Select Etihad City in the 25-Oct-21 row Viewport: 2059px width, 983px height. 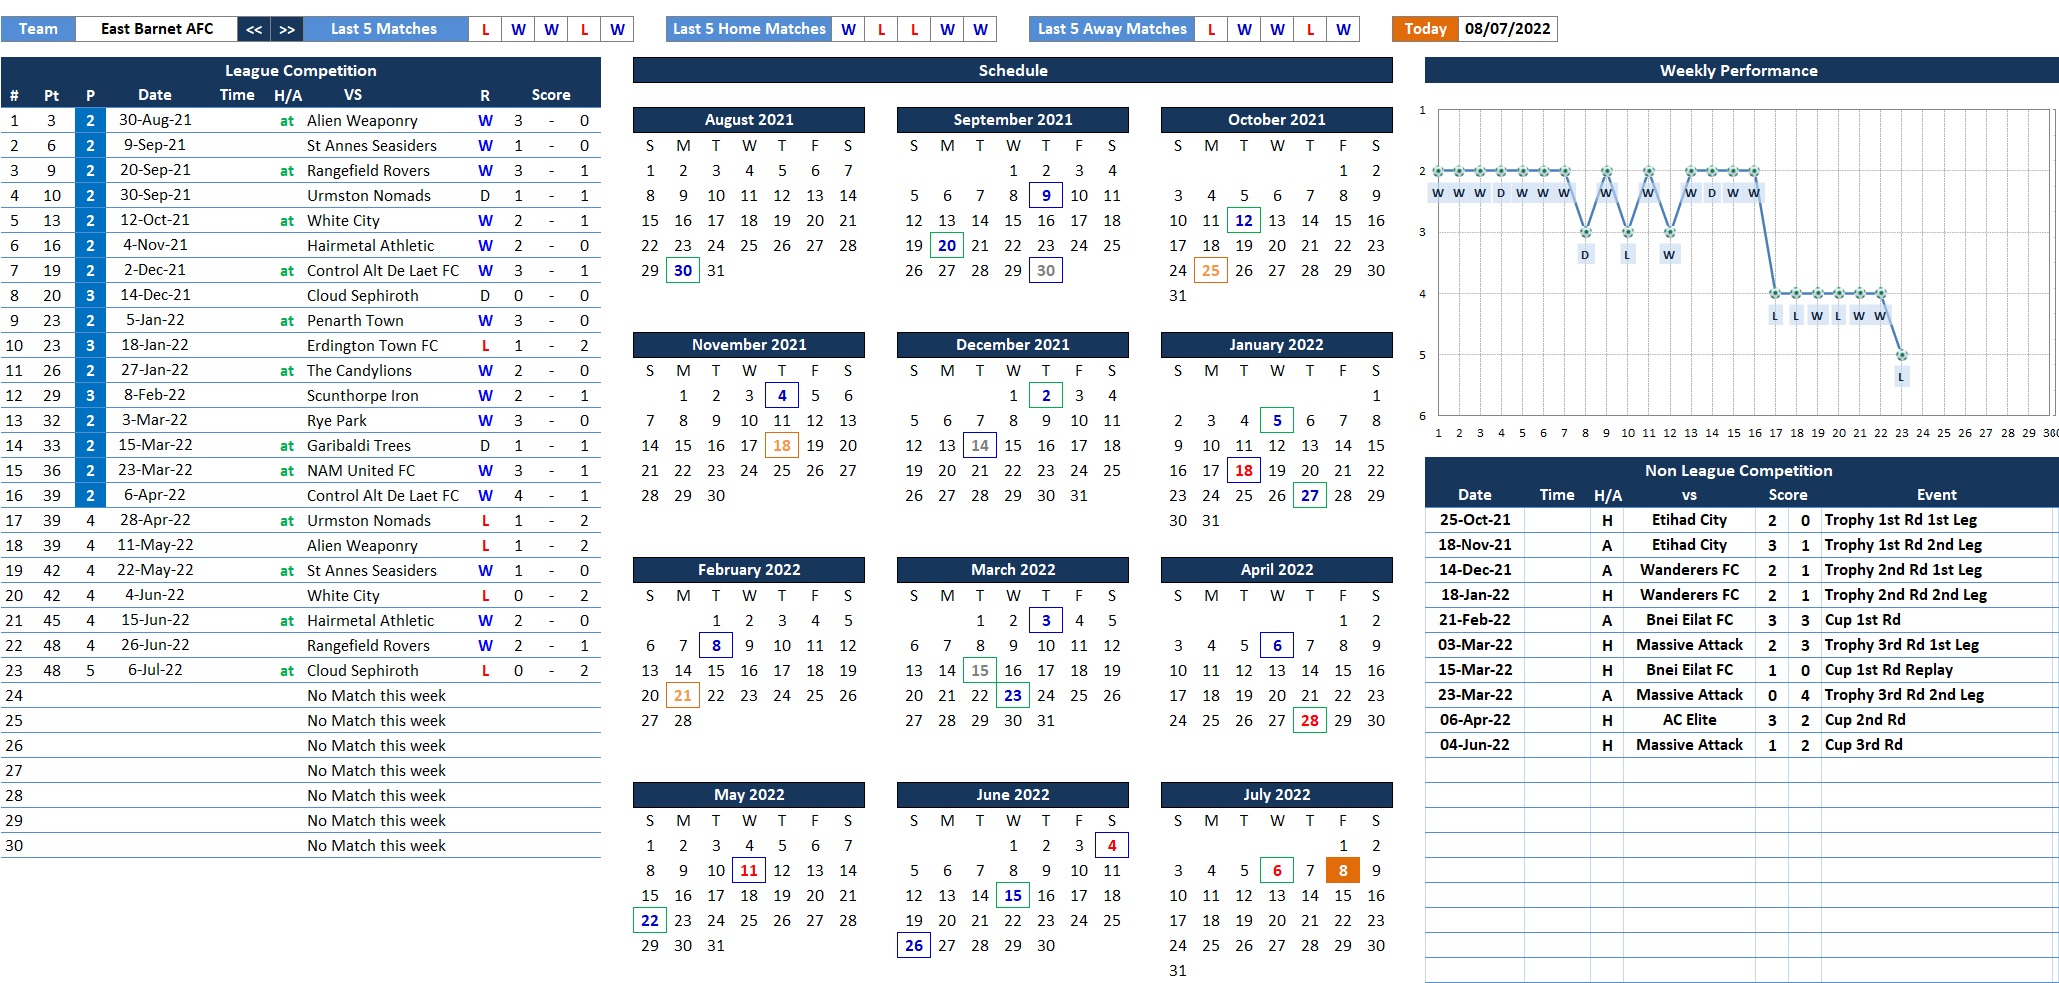[1688, 520]
